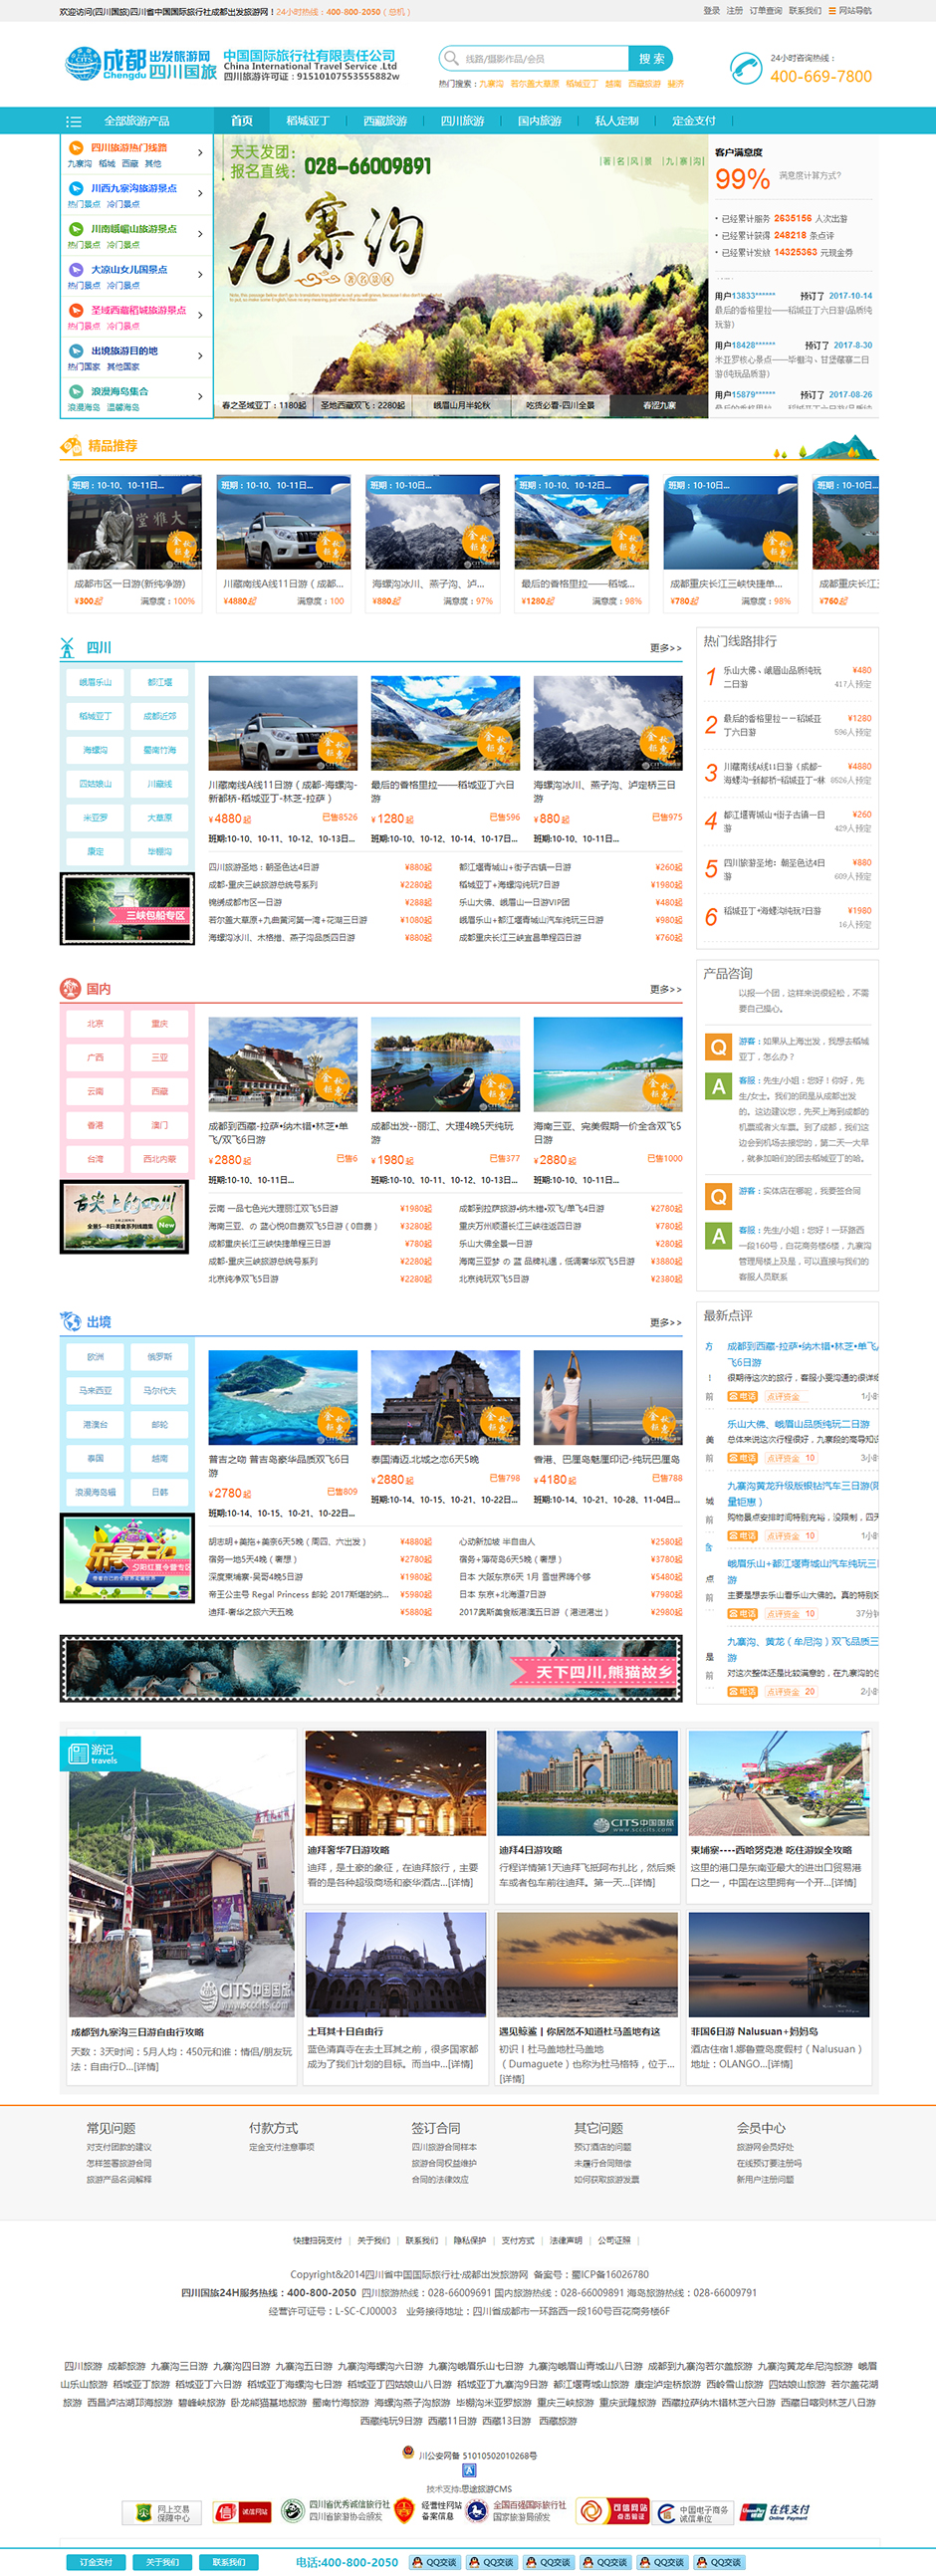936x2576 pixels.
Task: Click the 游记 travels badge icon
Action: click(x=78, y=1754)
